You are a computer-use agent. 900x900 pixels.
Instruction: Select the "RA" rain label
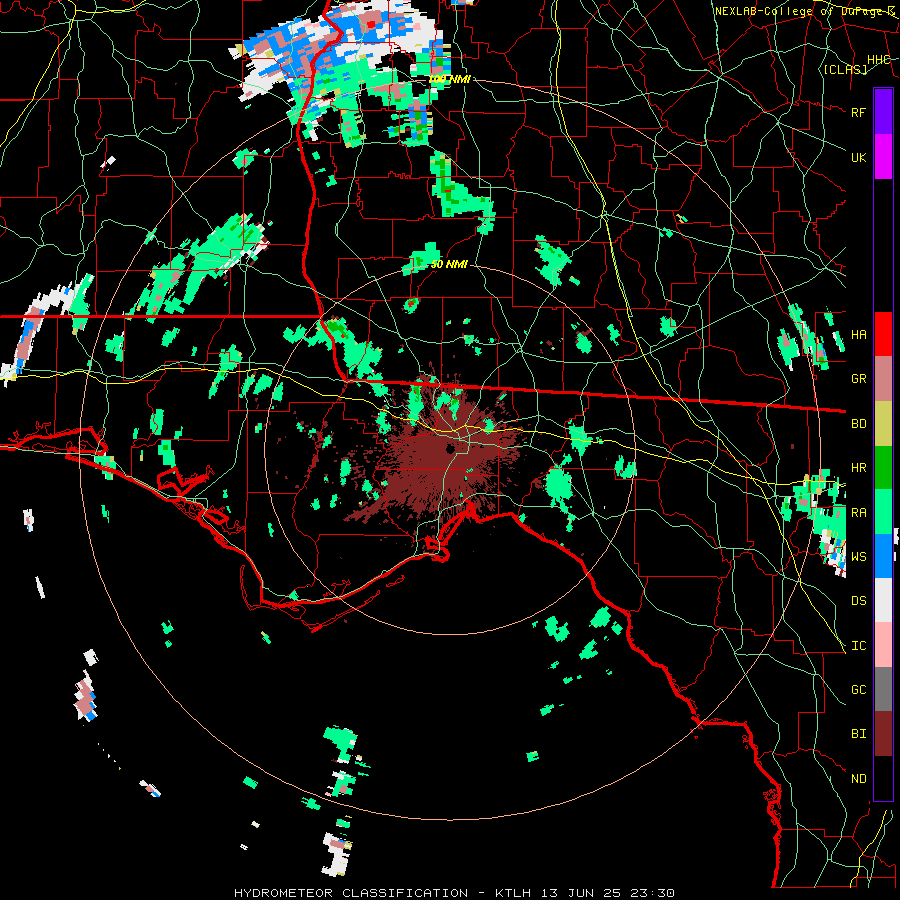pos(858,513)
